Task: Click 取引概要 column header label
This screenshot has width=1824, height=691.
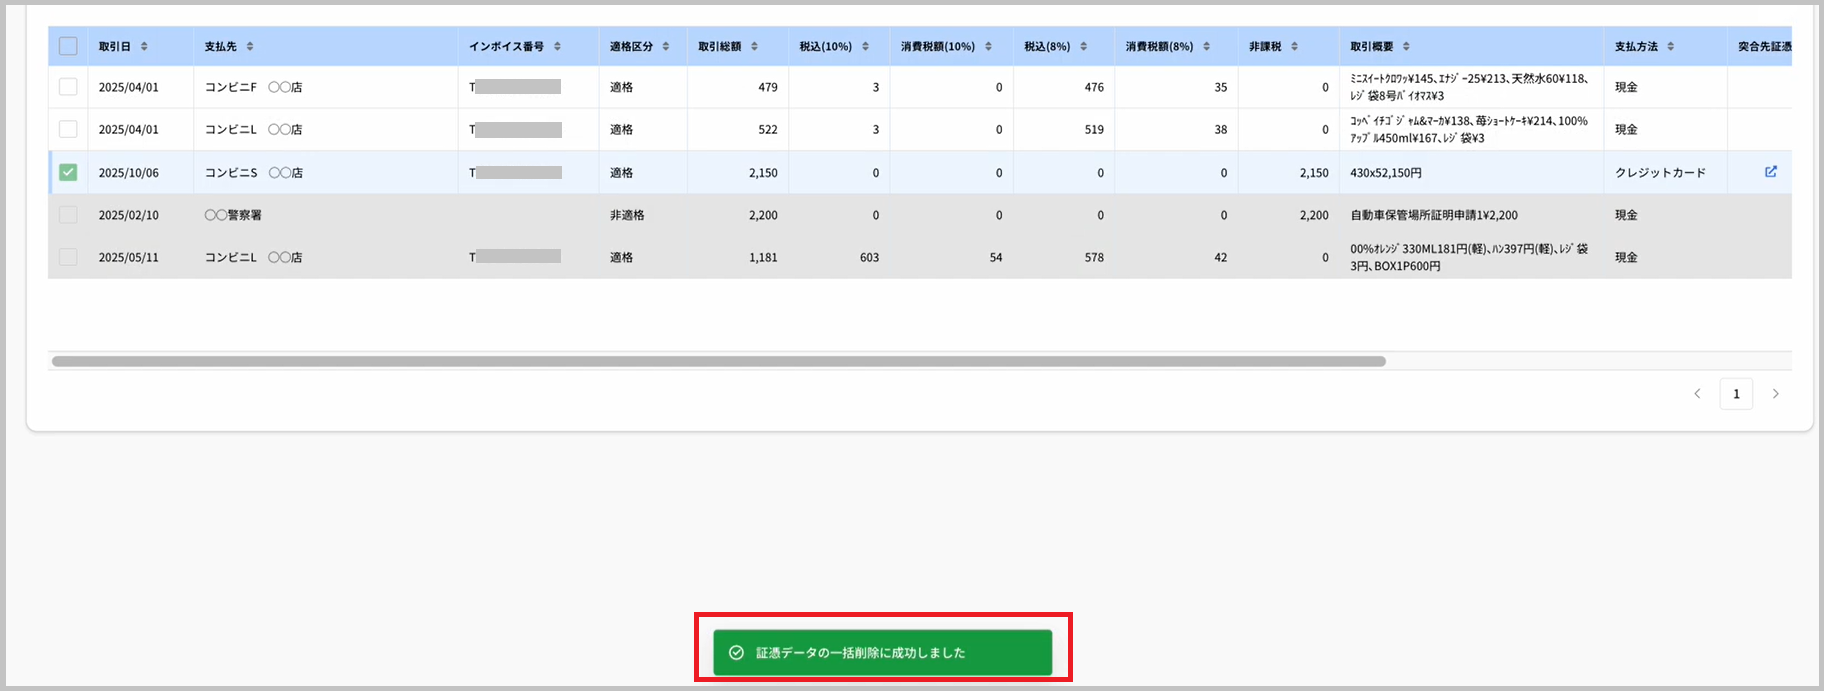Action: [x=1372, y=47]
